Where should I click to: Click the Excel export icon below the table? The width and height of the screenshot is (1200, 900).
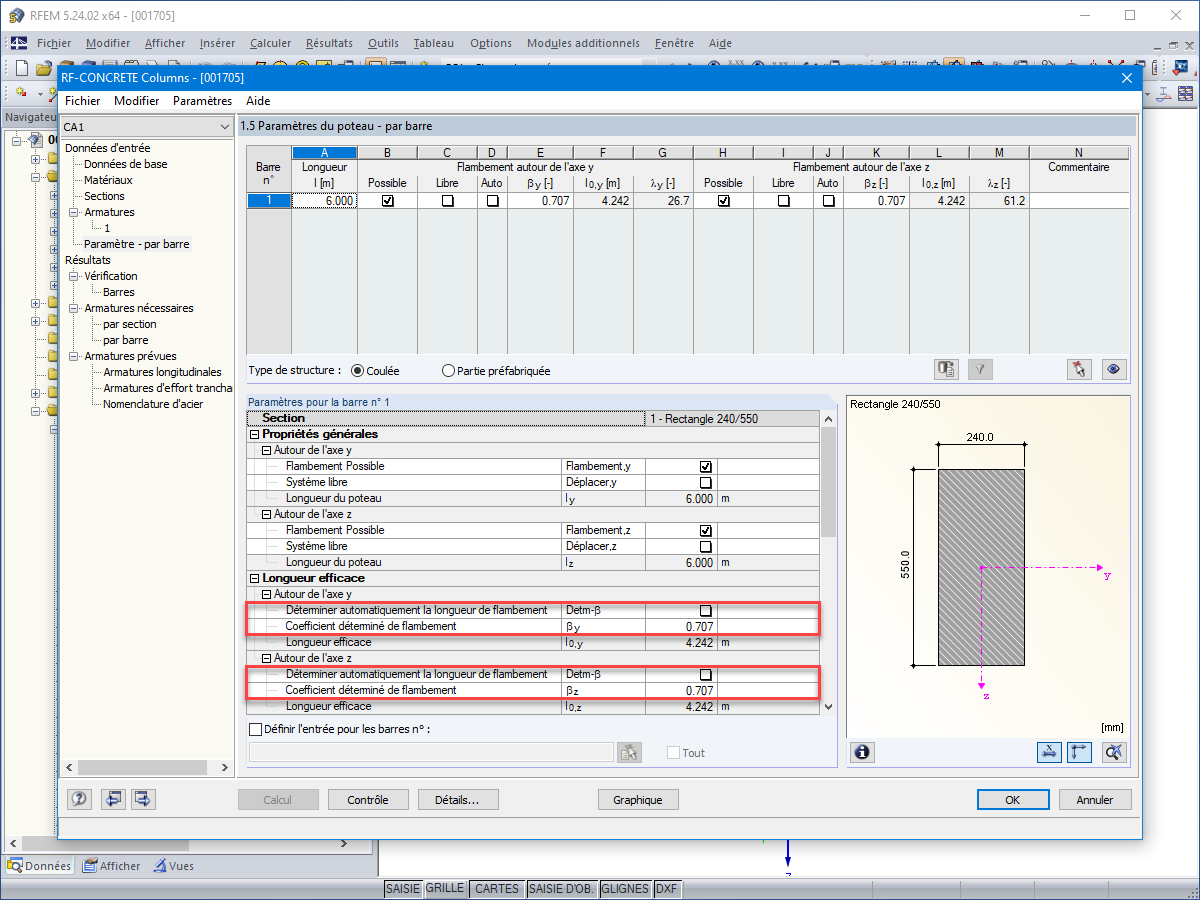pos(947,369)
